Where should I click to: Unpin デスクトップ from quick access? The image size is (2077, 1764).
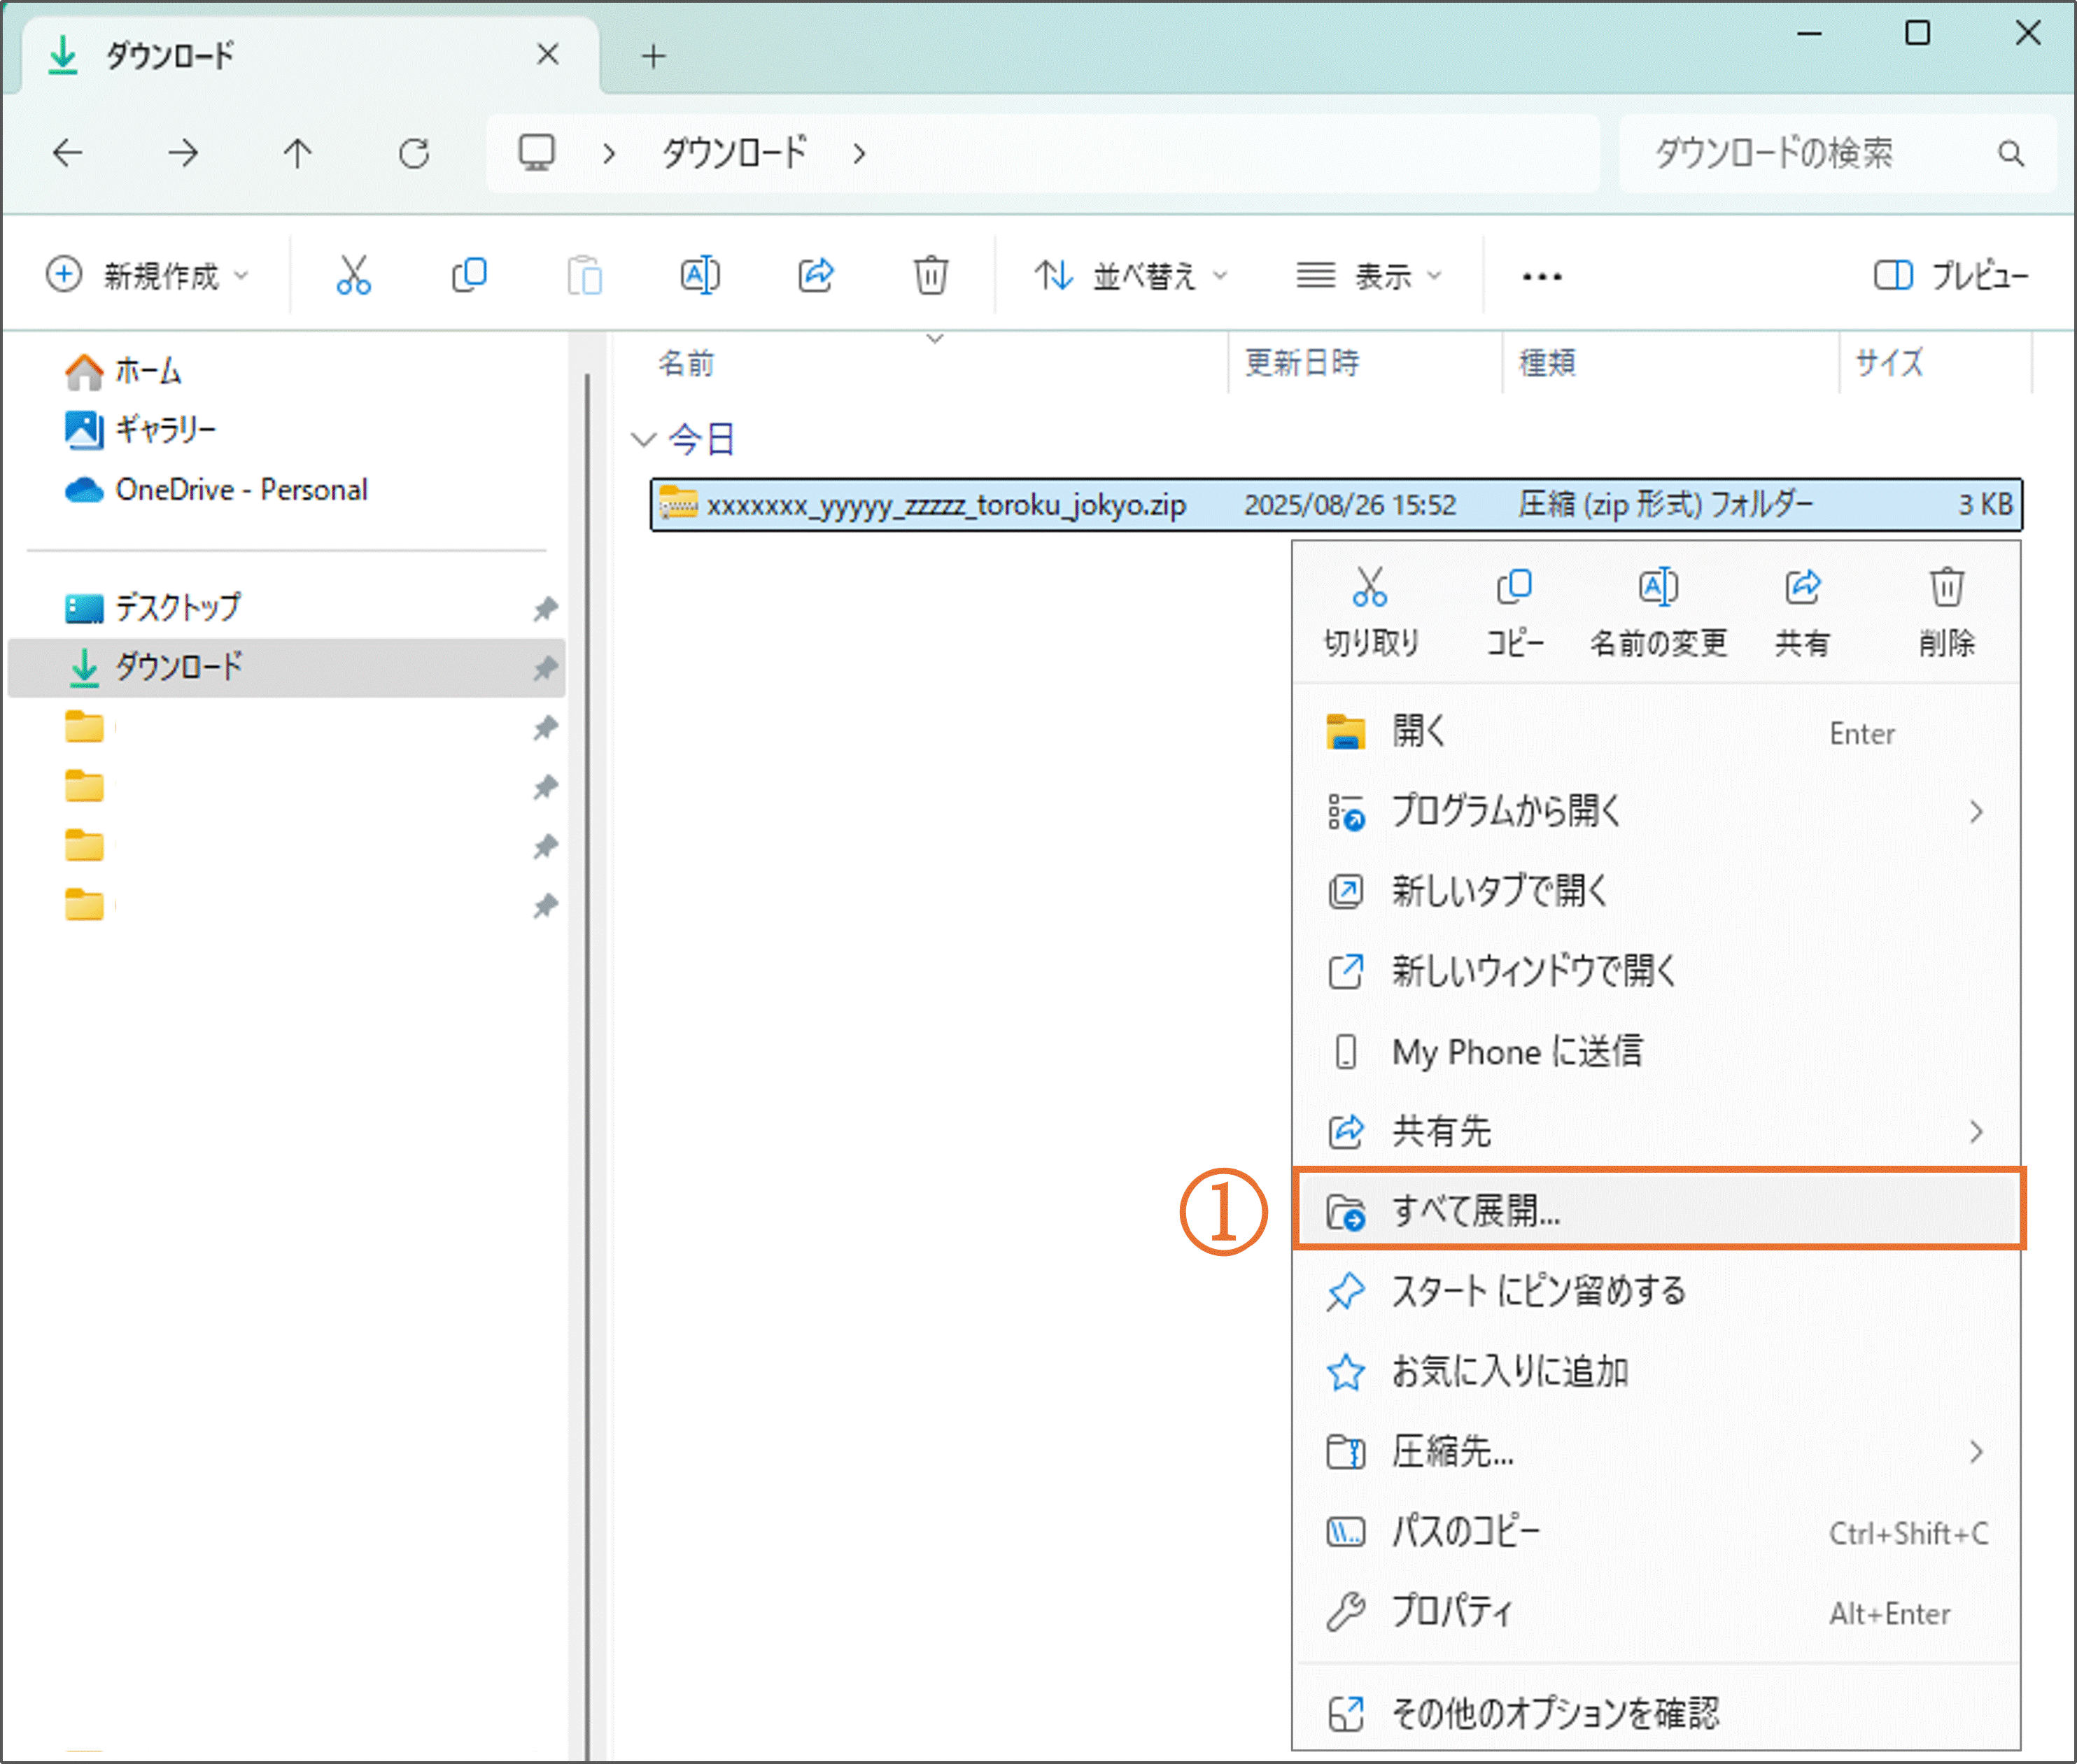pyautogui.click(x=544, y=608)
